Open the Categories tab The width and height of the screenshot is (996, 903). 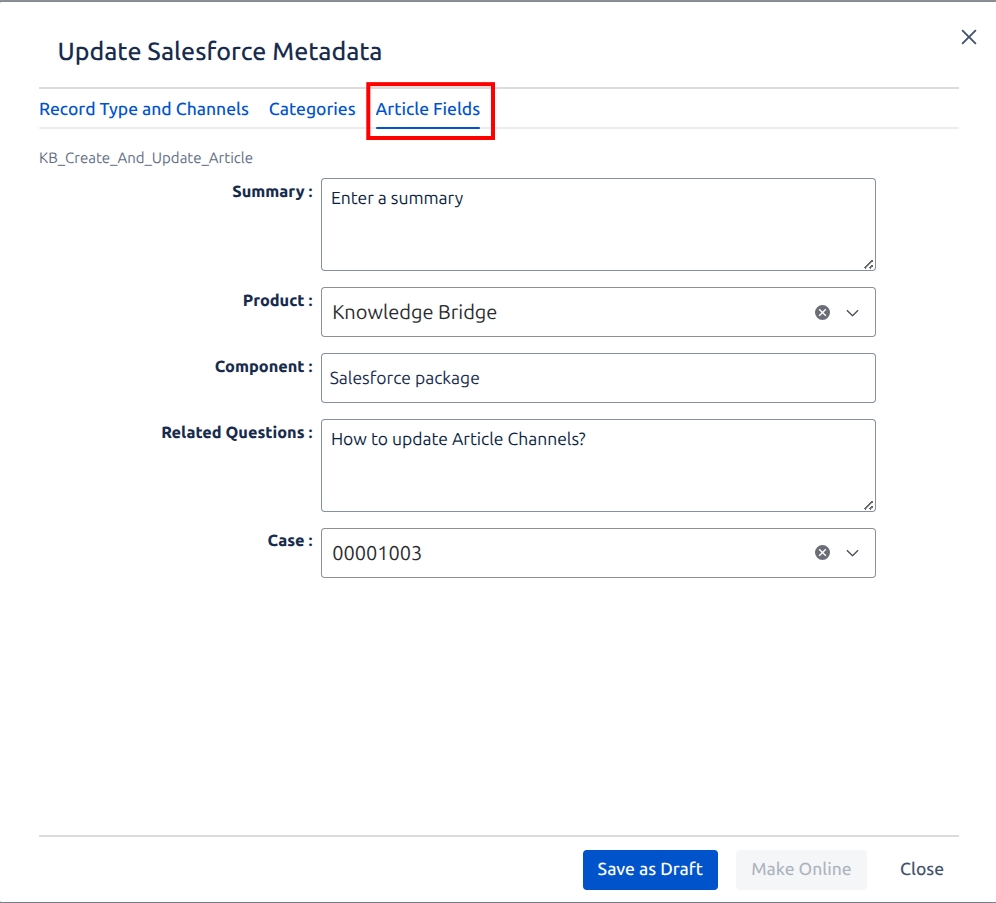click(312, 109)
